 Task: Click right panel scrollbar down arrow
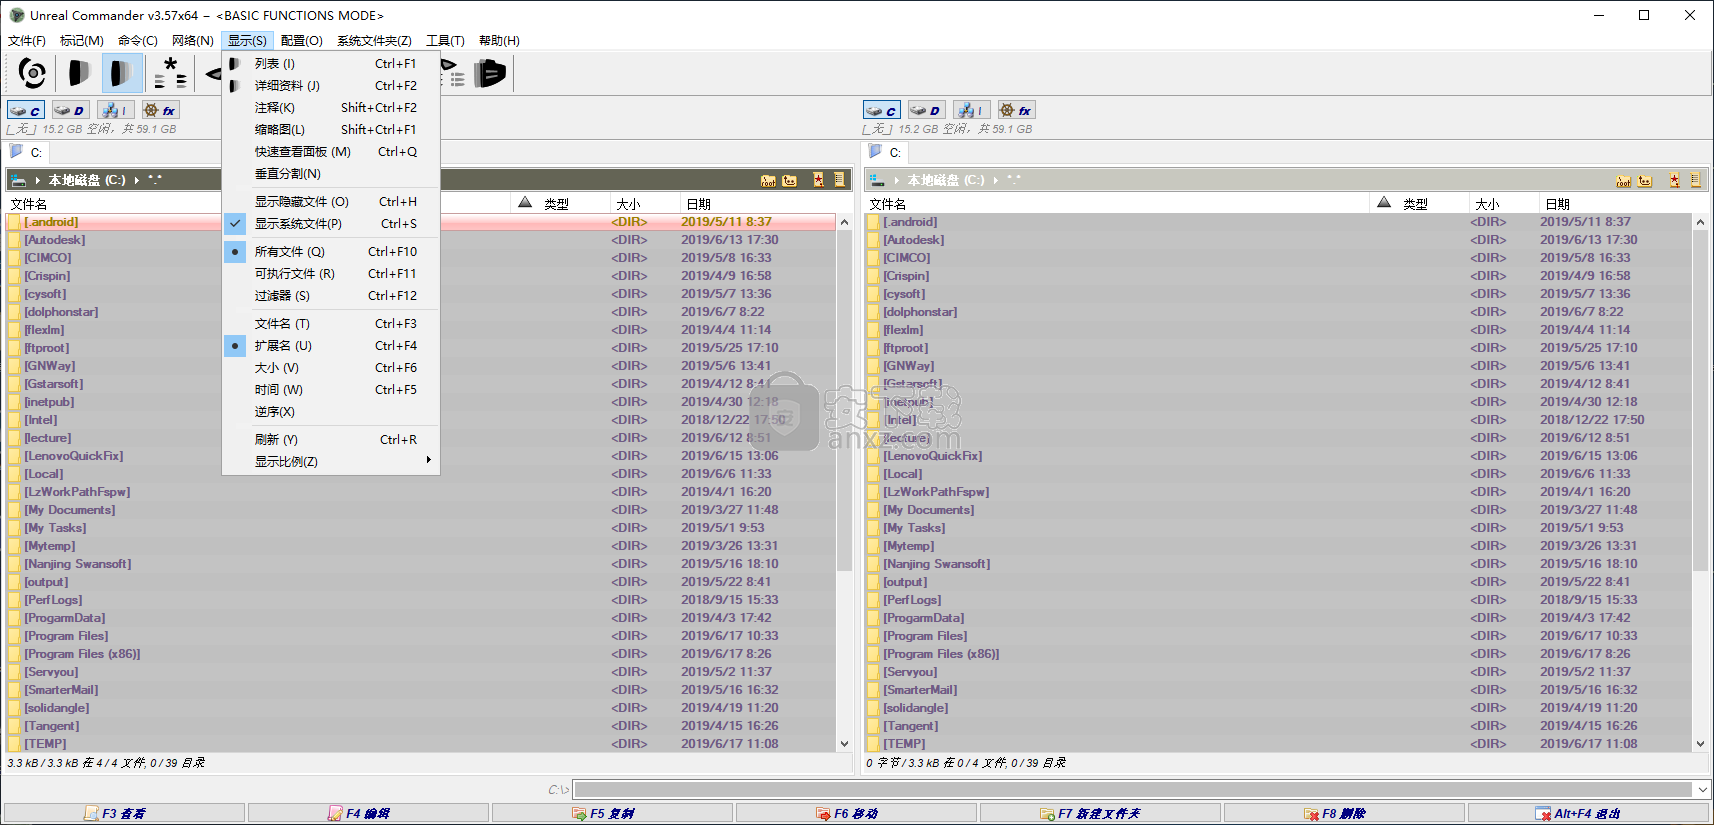pos(1700,744)
